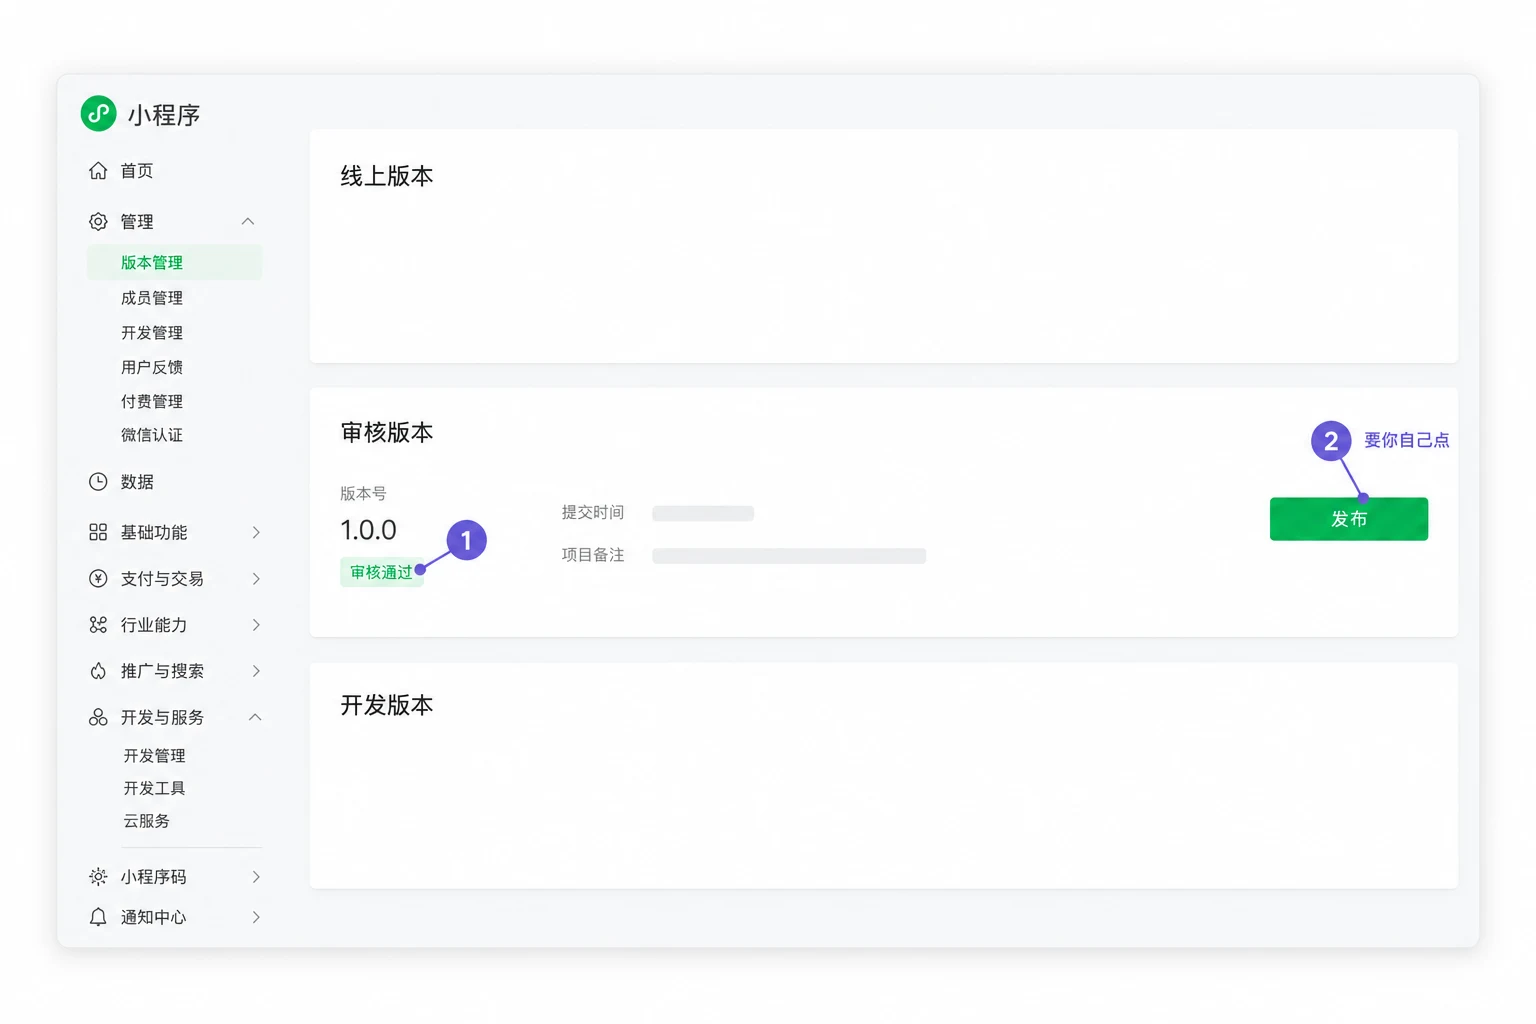Click the 审核通过 status tag
The height and width of the screenshot is (1024, 1536).
[x=381, y=572]
